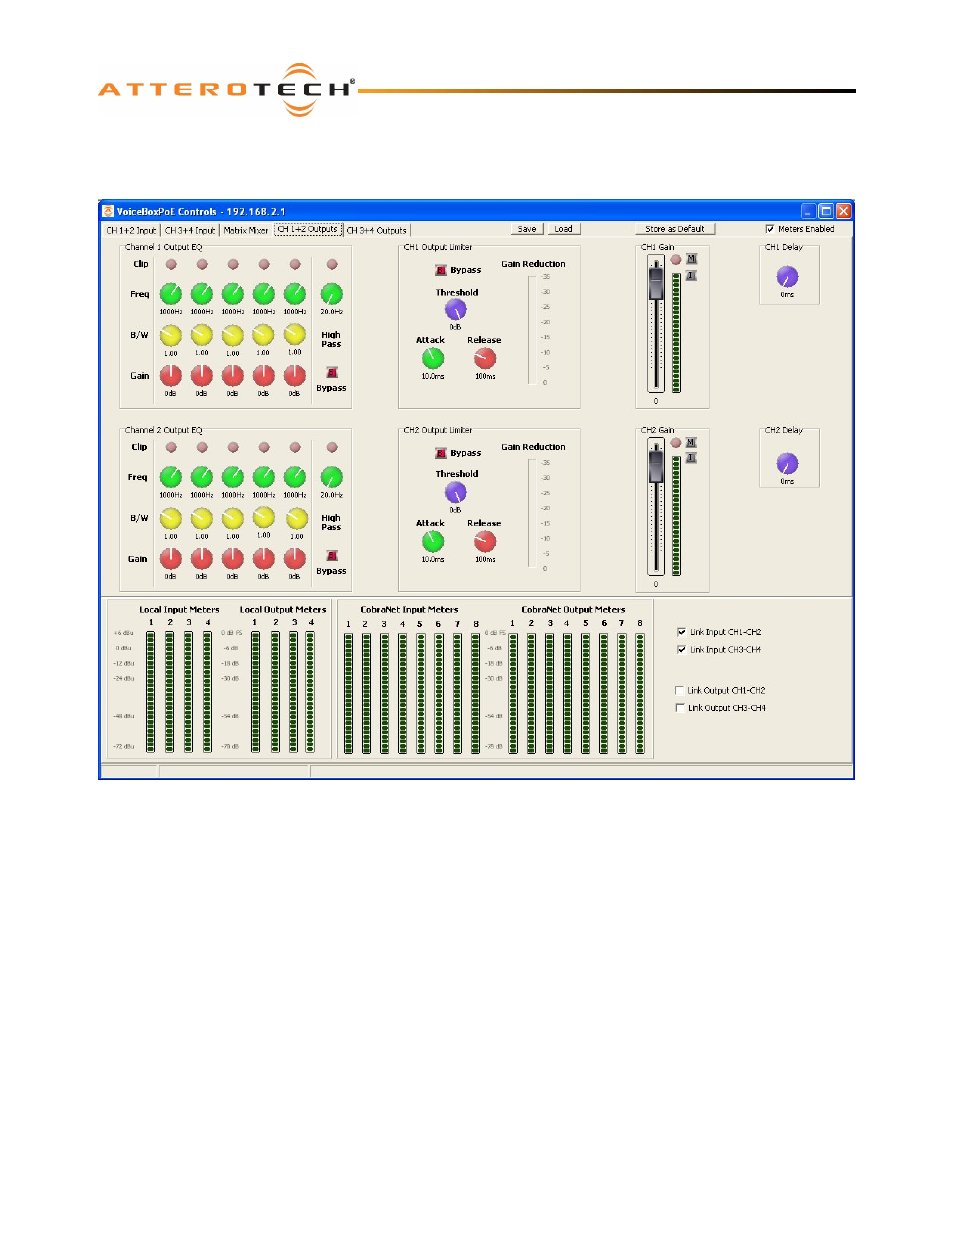Image resolution: width=954 pixels, height=1235 pixels.
Task: Click CH1 Output Limiter Attack knob
Action: [x=433, y=358]
